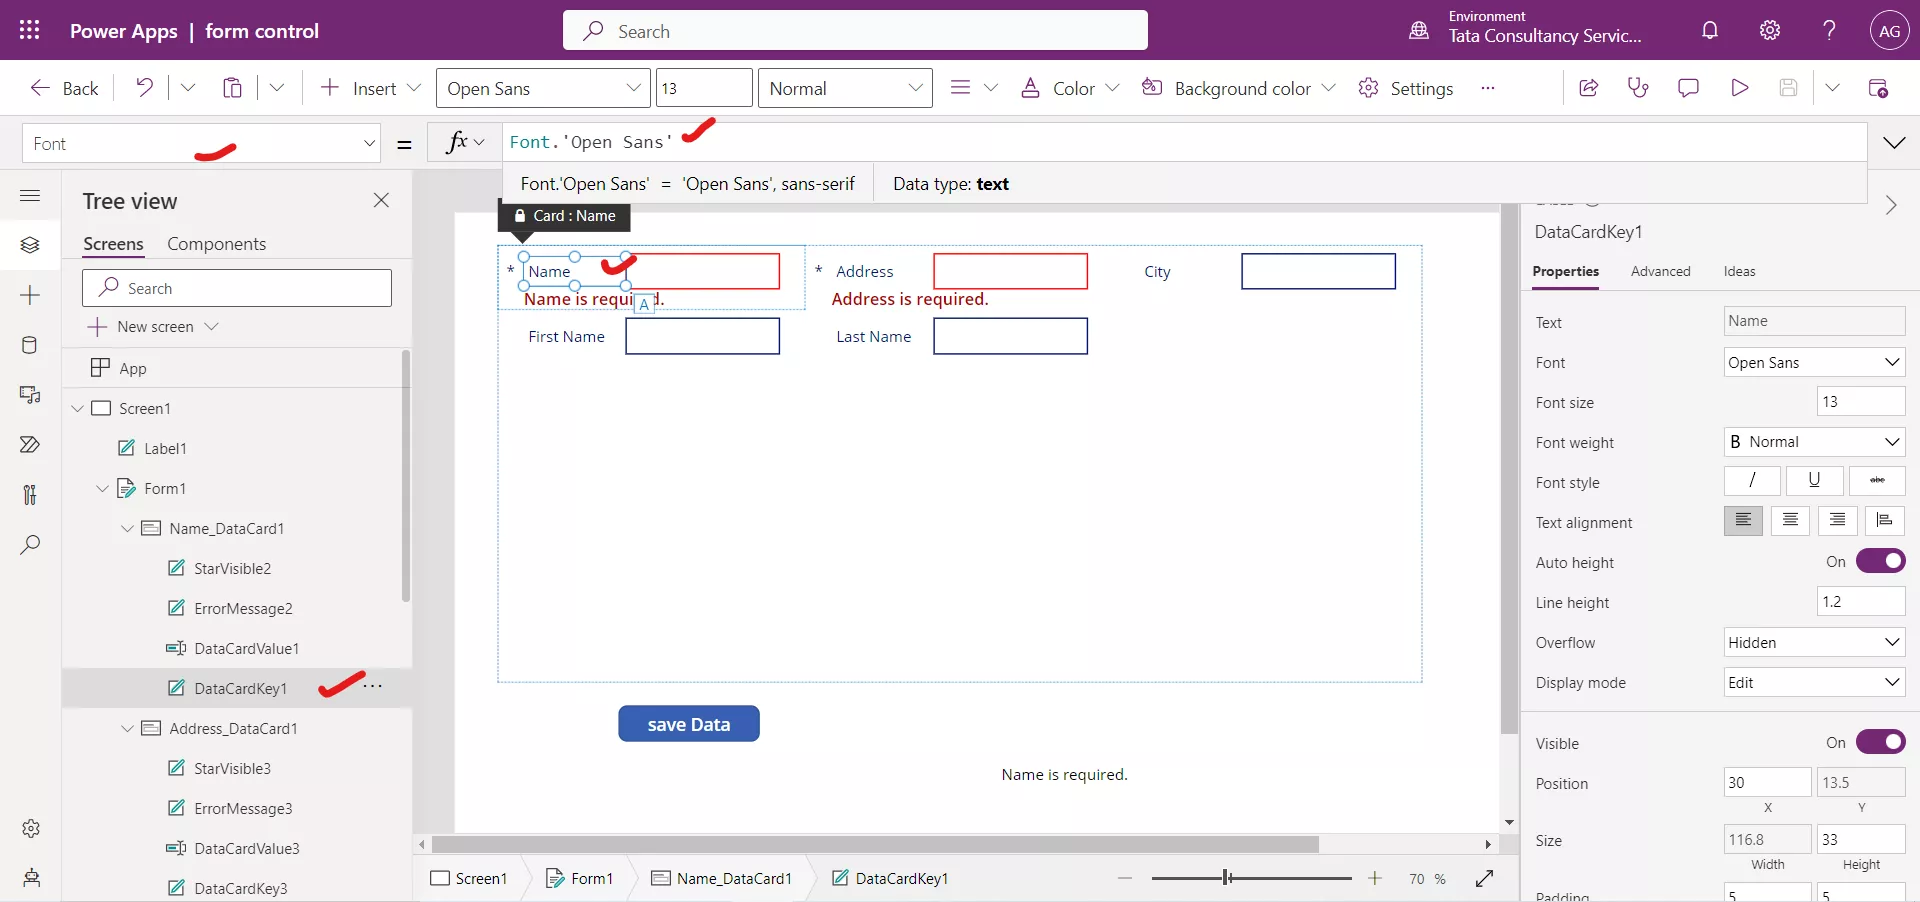Toggle Auto height off
The height and width of the screenshot is (902, 1920).
click(x=1882, y=561)
